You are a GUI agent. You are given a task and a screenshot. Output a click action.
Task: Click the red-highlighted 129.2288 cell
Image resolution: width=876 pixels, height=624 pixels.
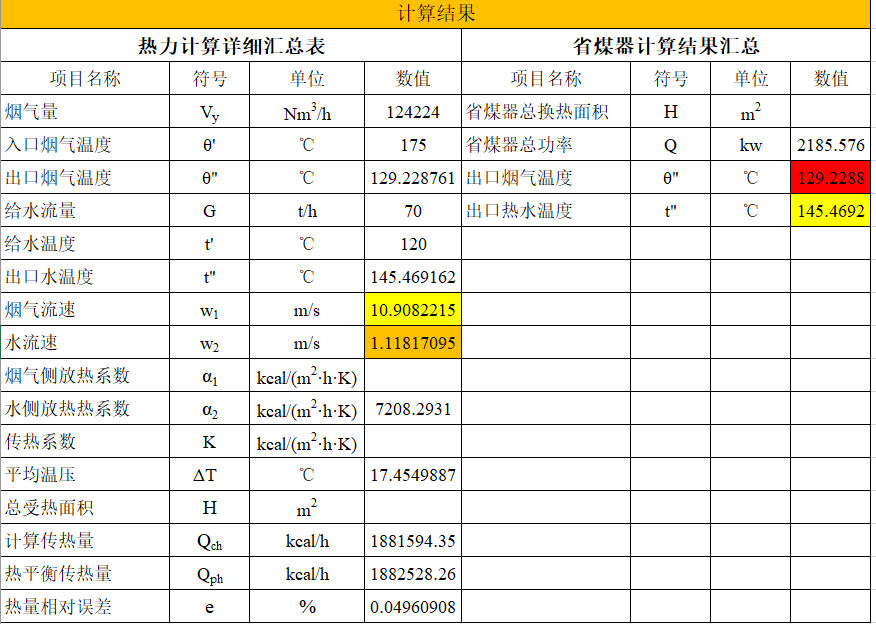click(x=830, y=178)
